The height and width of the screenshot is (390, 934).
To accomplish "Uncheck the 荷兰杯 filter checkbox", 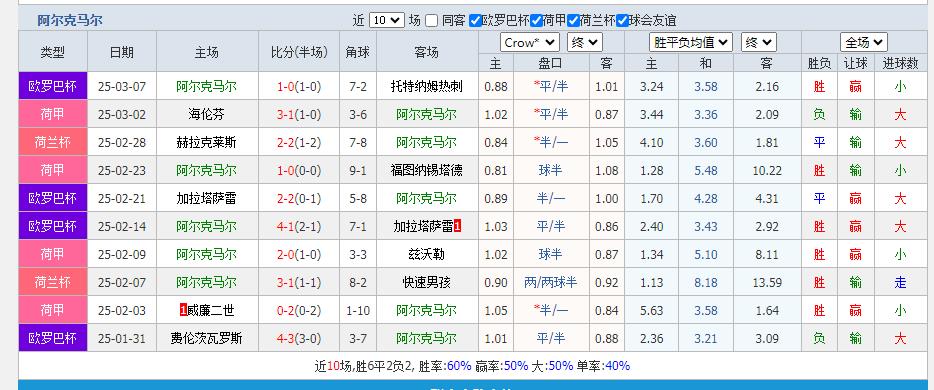I will tap(573, 20).
